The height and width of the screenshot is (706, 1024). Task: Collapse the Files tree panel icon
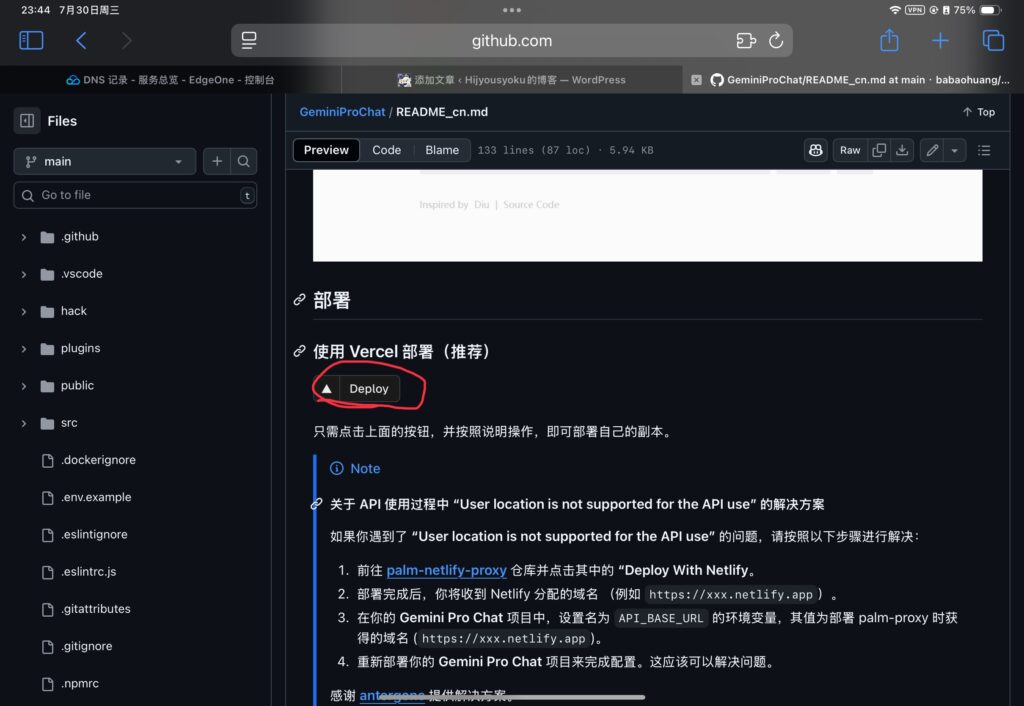click(x=27, y=121)
